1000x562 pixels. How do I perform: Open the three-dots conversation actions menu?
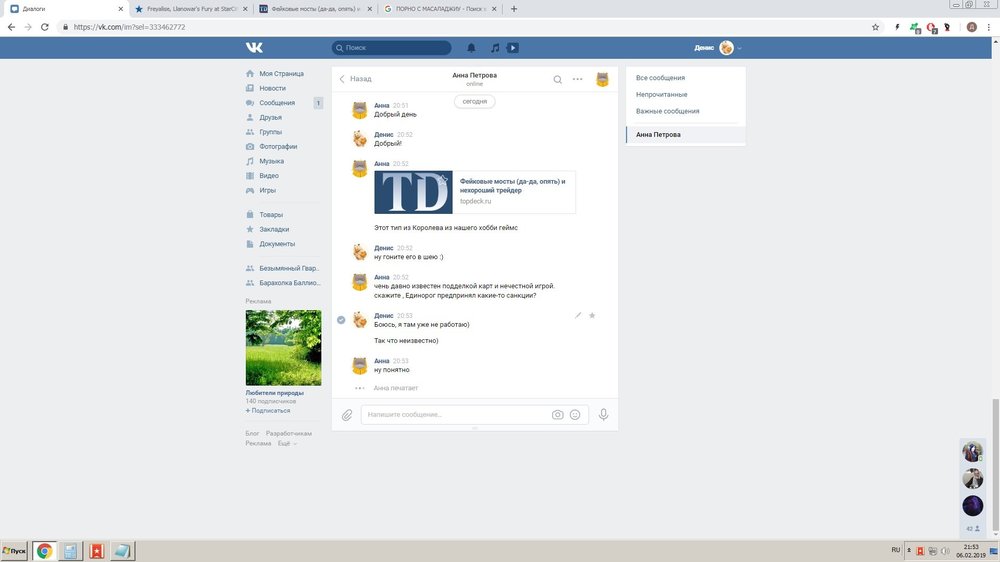(x=577, y=79)
